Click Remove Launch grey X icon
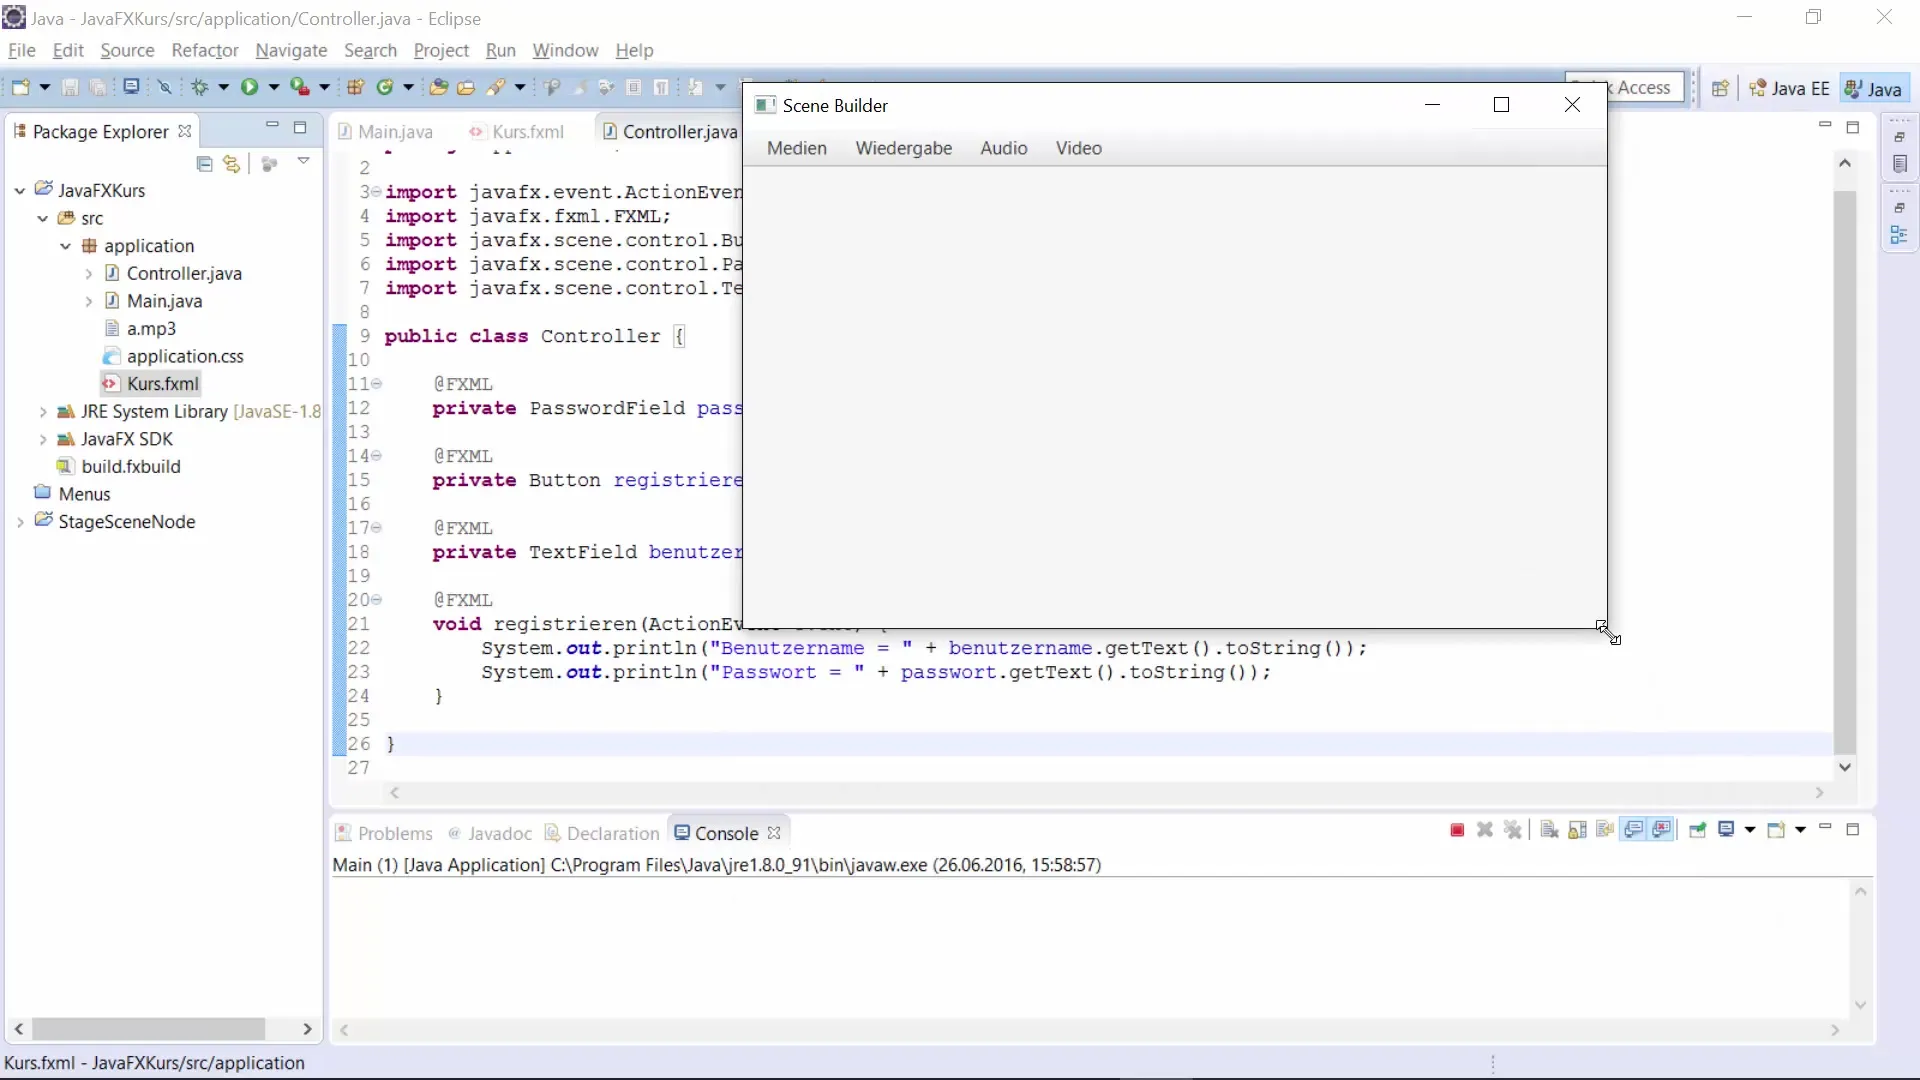 pos(1485,830)
